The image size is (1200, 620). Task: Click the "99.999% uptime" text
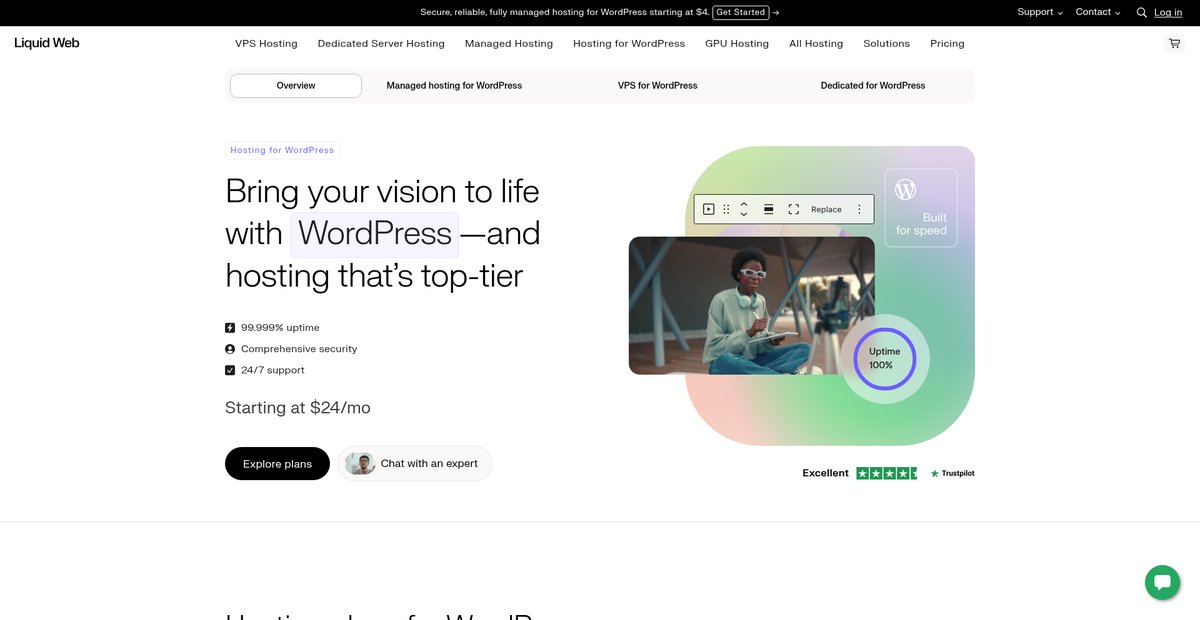(280, 328)
